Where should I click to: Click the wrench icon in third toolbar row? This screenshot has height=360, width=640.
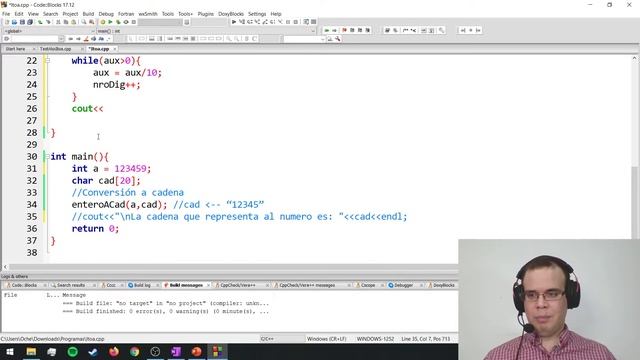[x=338, y=39]
